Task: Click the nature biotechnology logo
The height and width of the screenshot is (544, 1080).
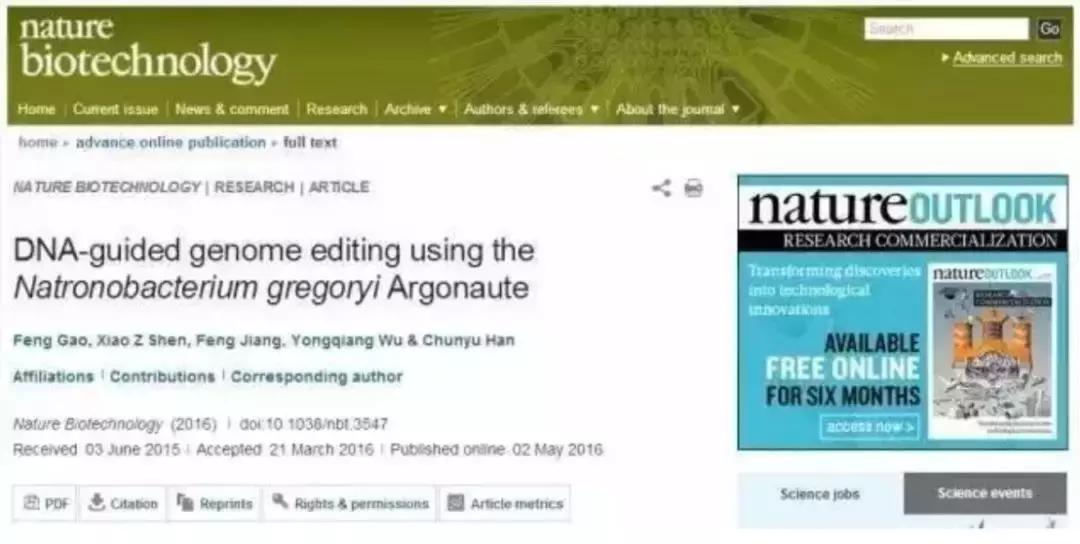Action: coord(148,47)
